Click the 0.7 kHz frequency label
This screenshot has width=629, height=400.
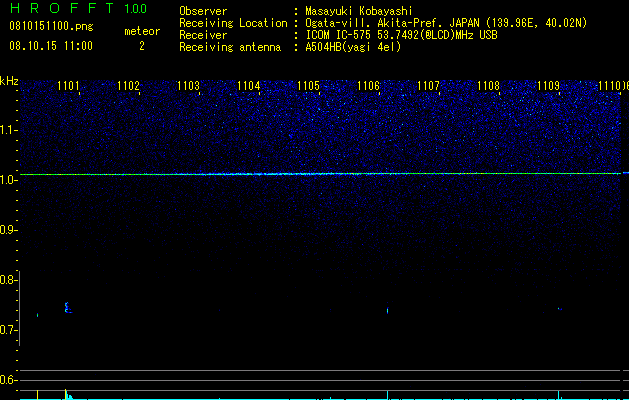(x=8, y=330)
